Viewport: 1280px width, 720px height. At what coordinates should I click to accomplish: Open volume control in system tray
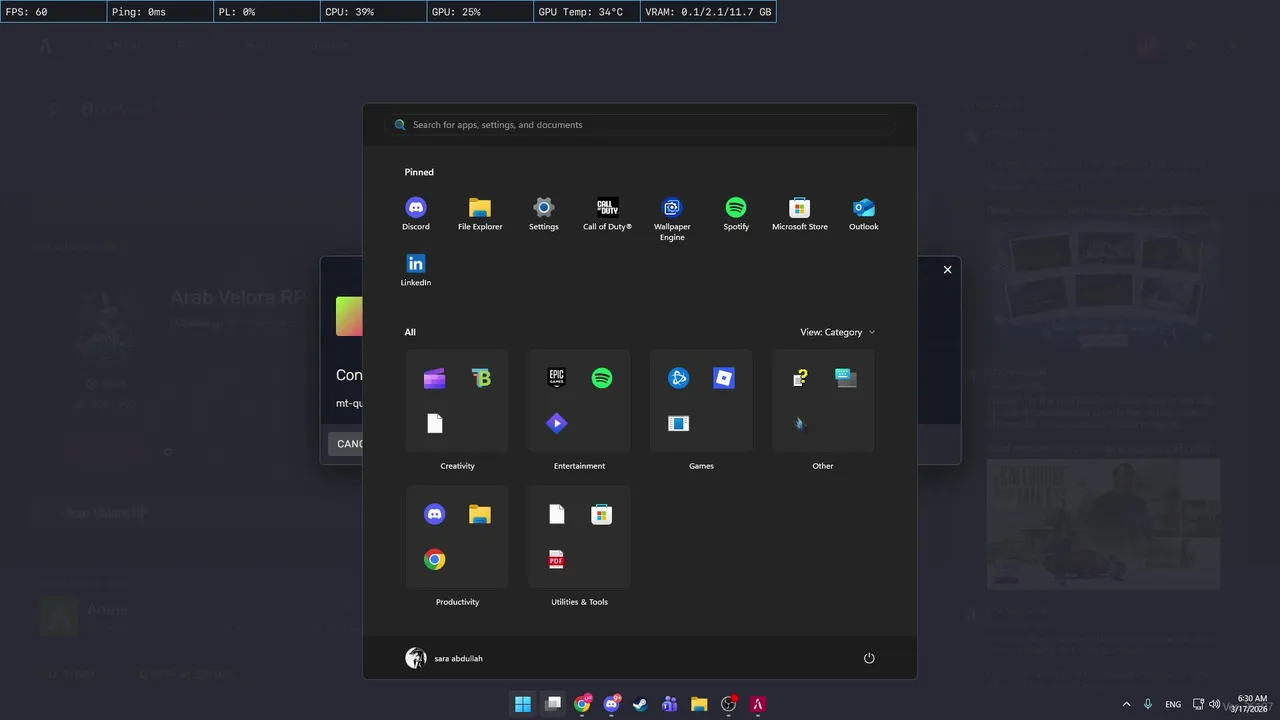click(1214, 704)
